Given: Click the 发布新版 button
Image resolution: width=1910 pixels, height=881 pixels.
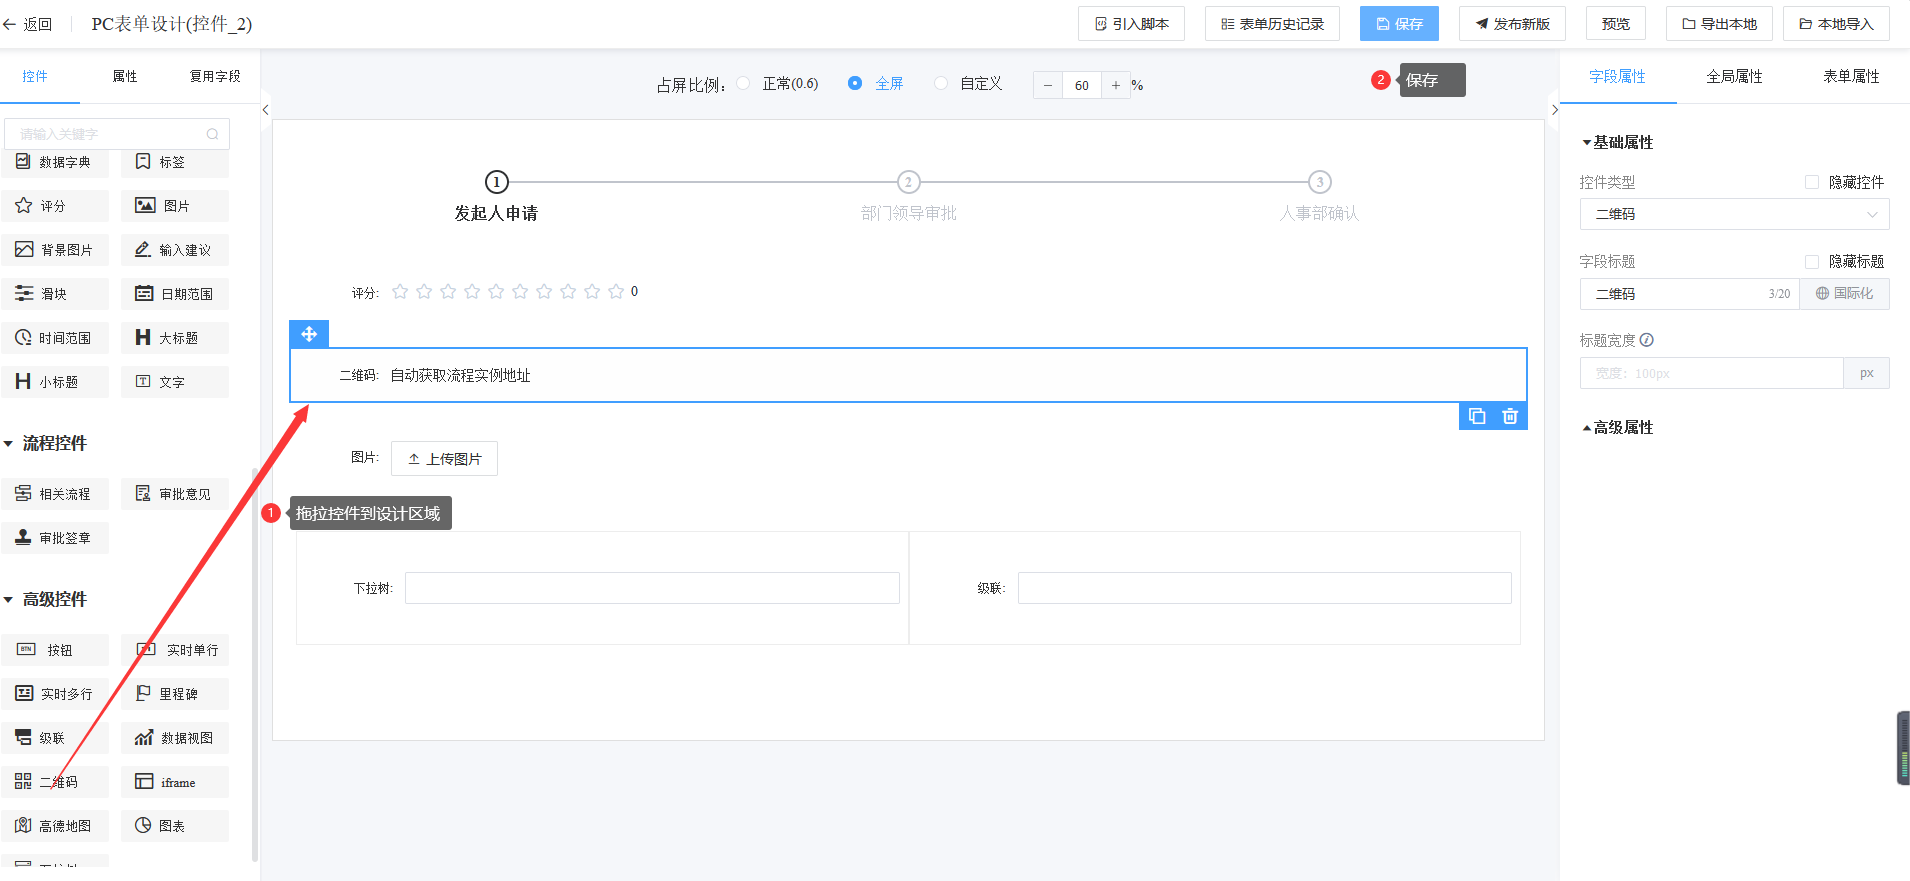Looking at the screenshot, I should tap(1512, 24).
